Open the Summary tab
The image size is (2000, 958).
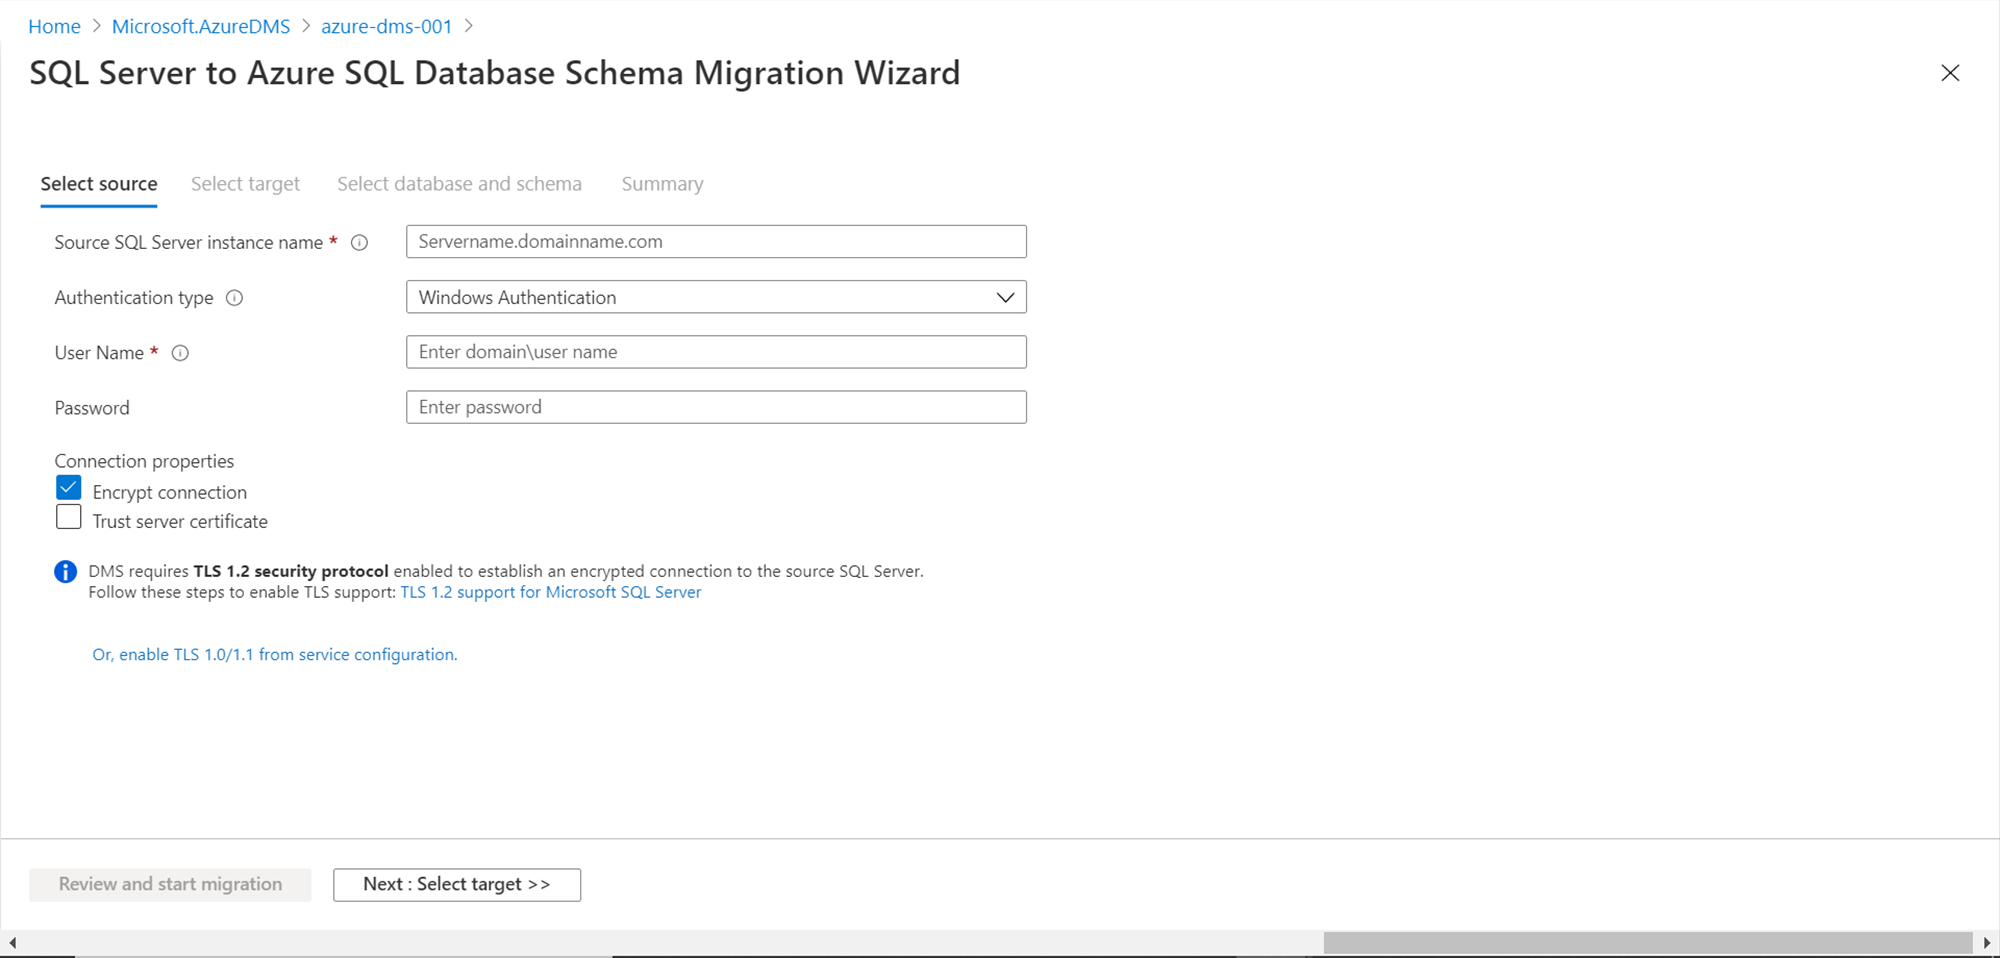click(x=662, y=184)
